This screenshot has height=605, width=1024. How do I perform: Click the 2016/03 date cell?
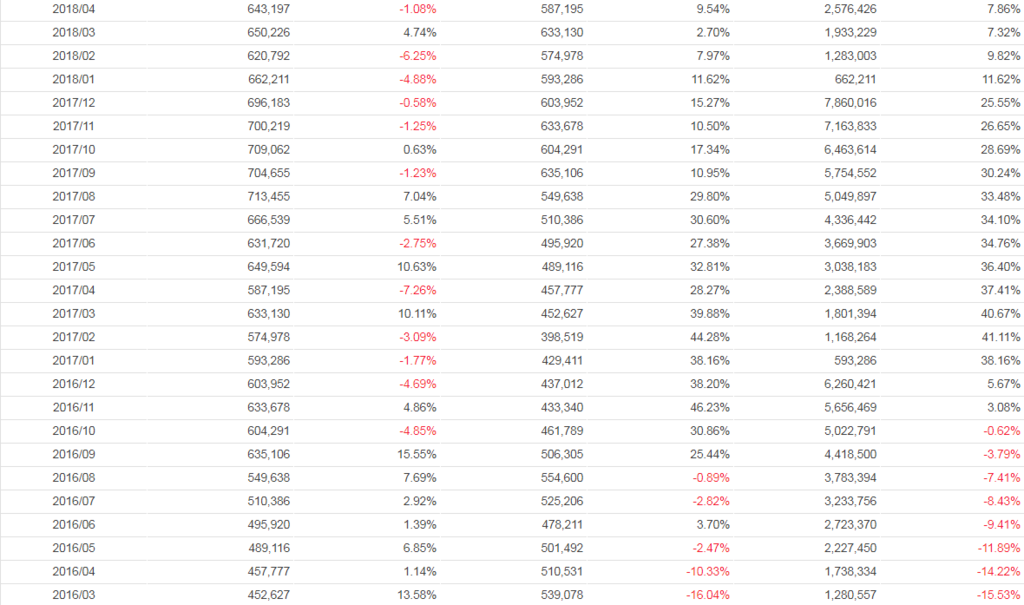69,595
